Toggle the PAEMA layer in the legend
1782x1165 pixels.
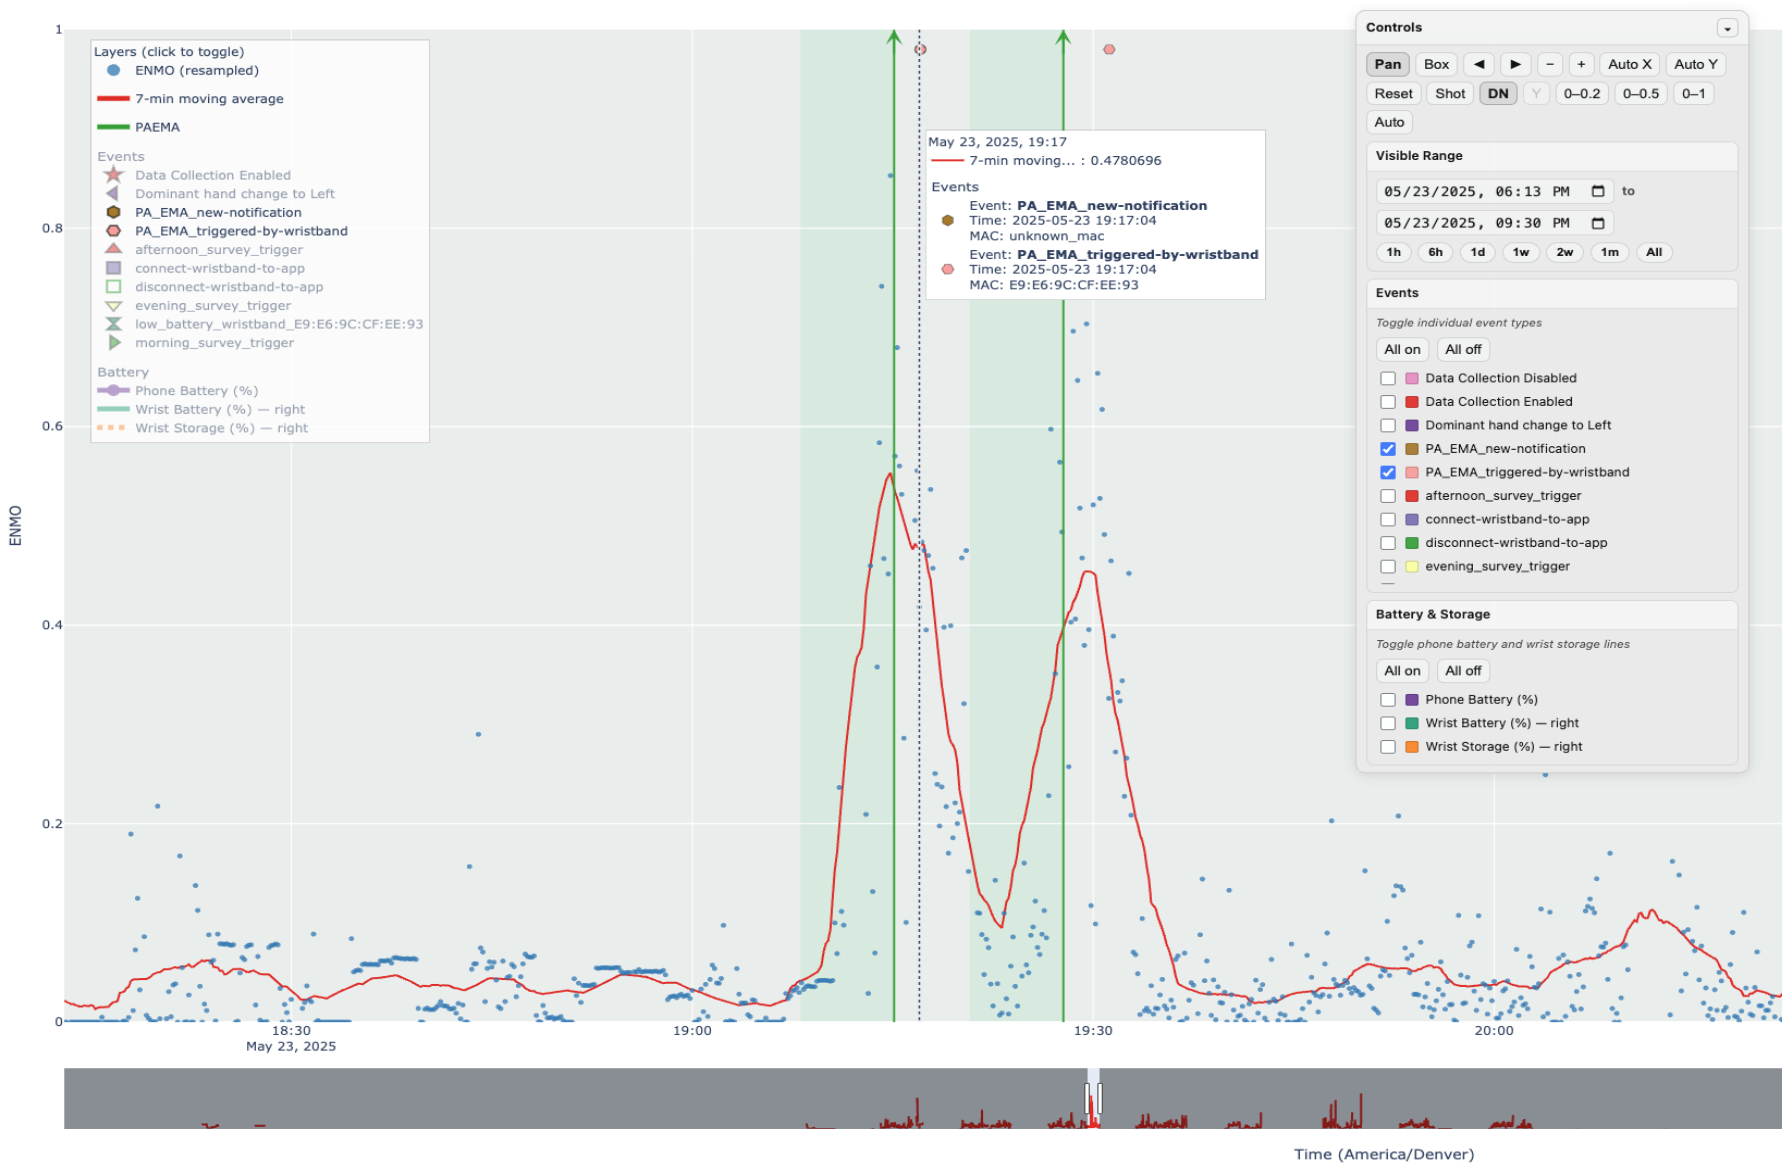(x=155, y=127)
